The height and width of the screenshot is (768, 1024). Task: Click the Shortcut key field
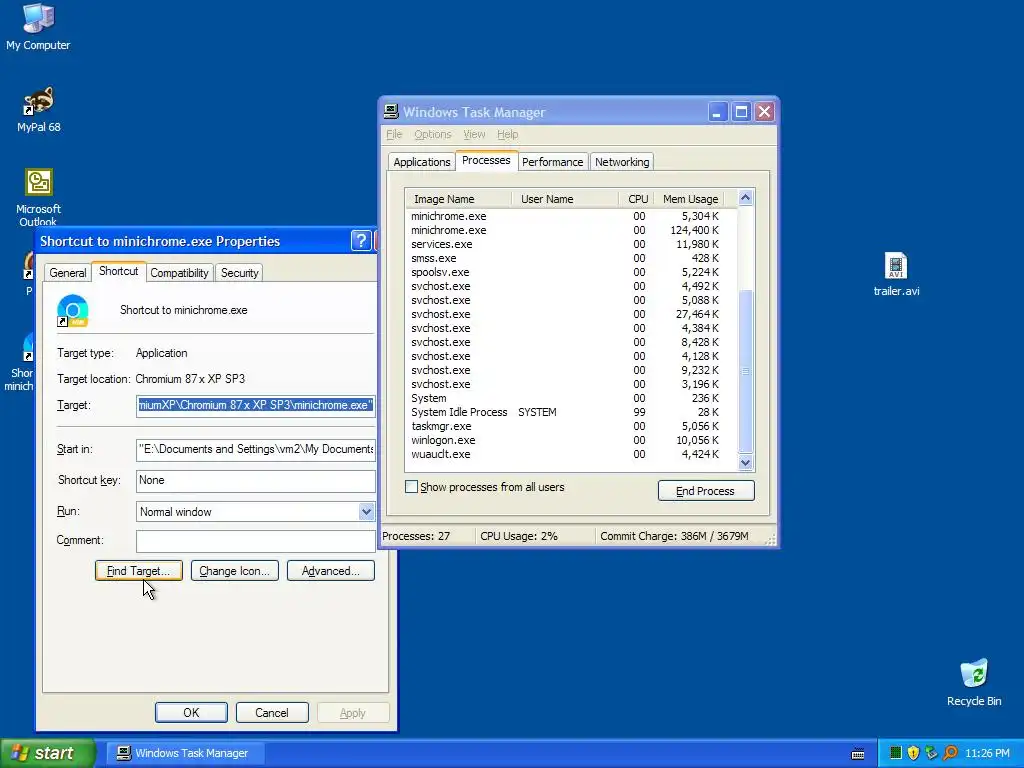[255, 481]
